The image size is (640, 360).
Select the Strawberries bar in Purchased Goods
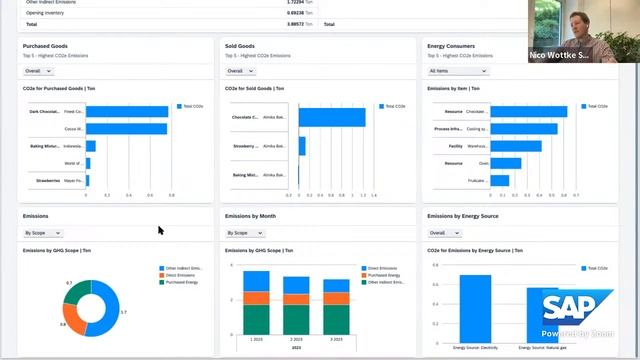point(88,180)
